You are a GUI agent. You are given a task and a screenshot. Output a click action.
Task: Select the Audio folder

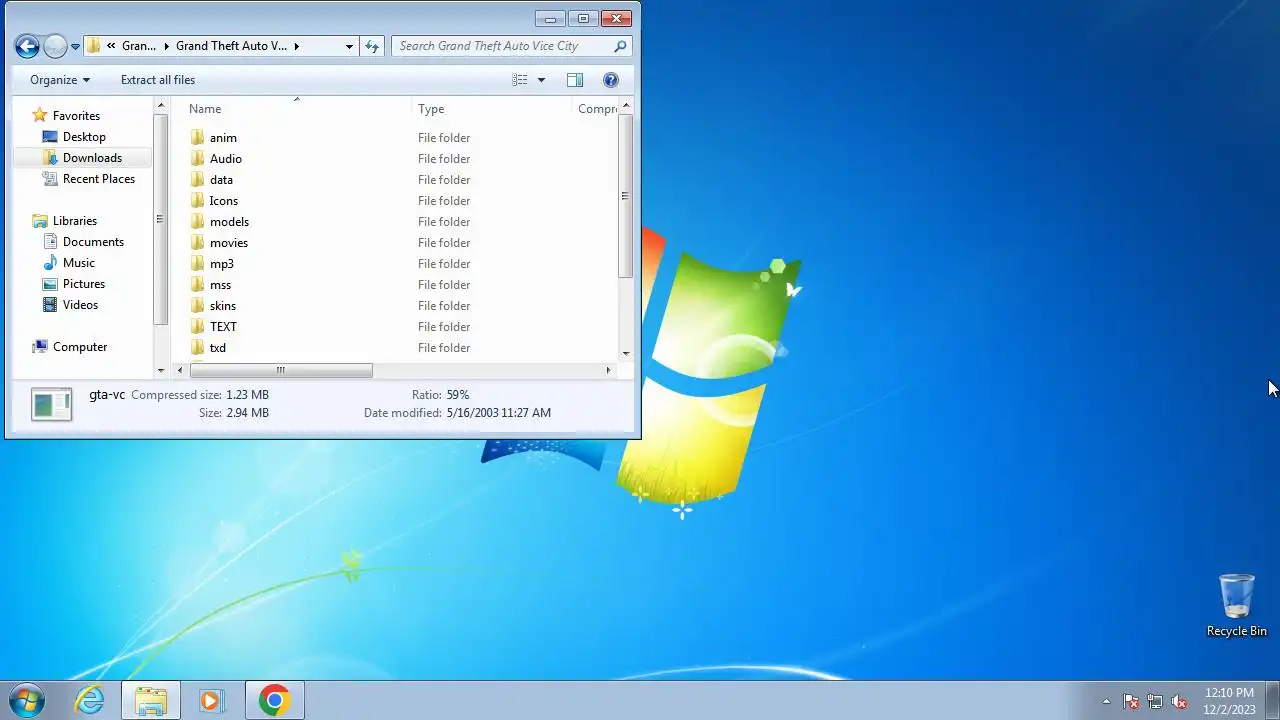tap(226, 159)
